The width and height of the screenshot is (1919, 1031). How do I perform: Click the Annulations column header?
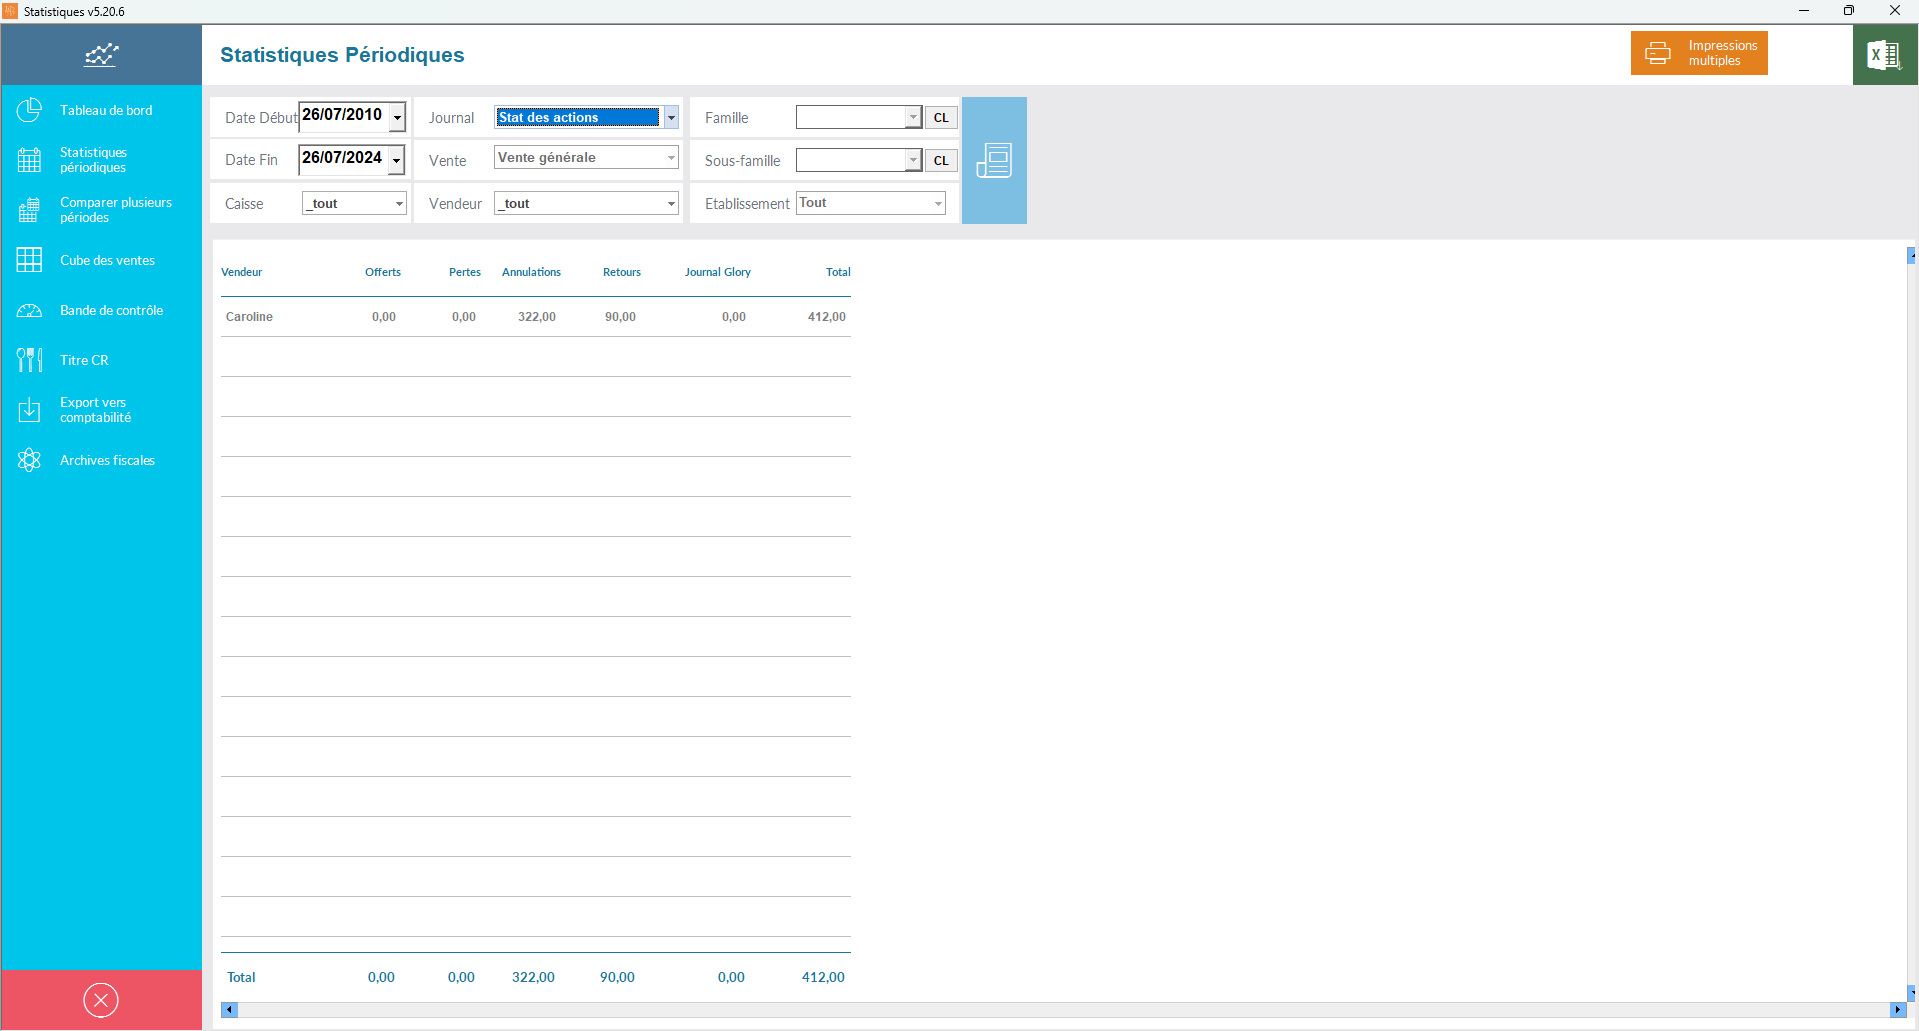click(531, 272)
